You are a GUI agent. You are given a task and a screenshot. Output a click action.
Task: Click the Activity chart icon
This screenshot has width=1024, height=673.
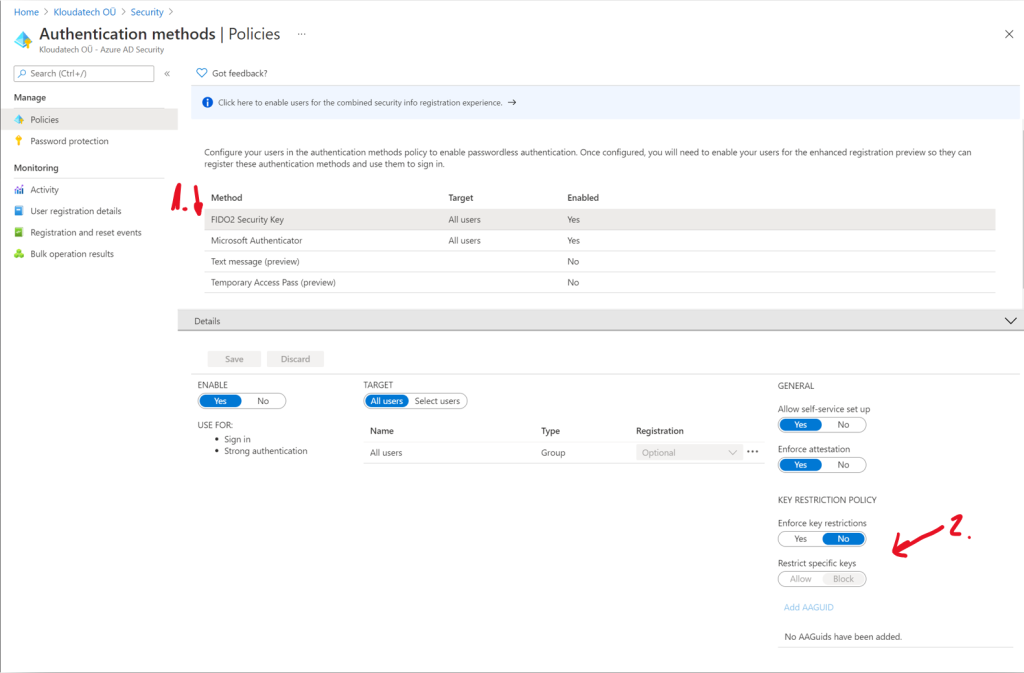click(x=19, y=190)
